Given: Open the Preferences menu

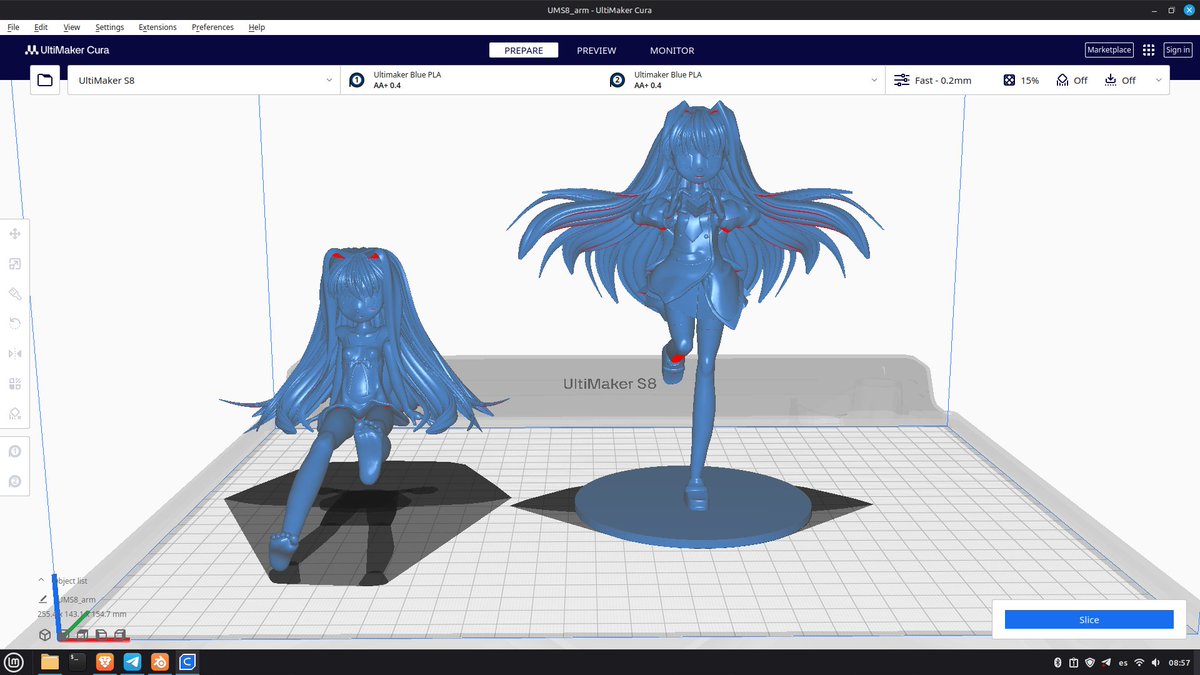Looking at the screenshot, I should click(214, 27).
